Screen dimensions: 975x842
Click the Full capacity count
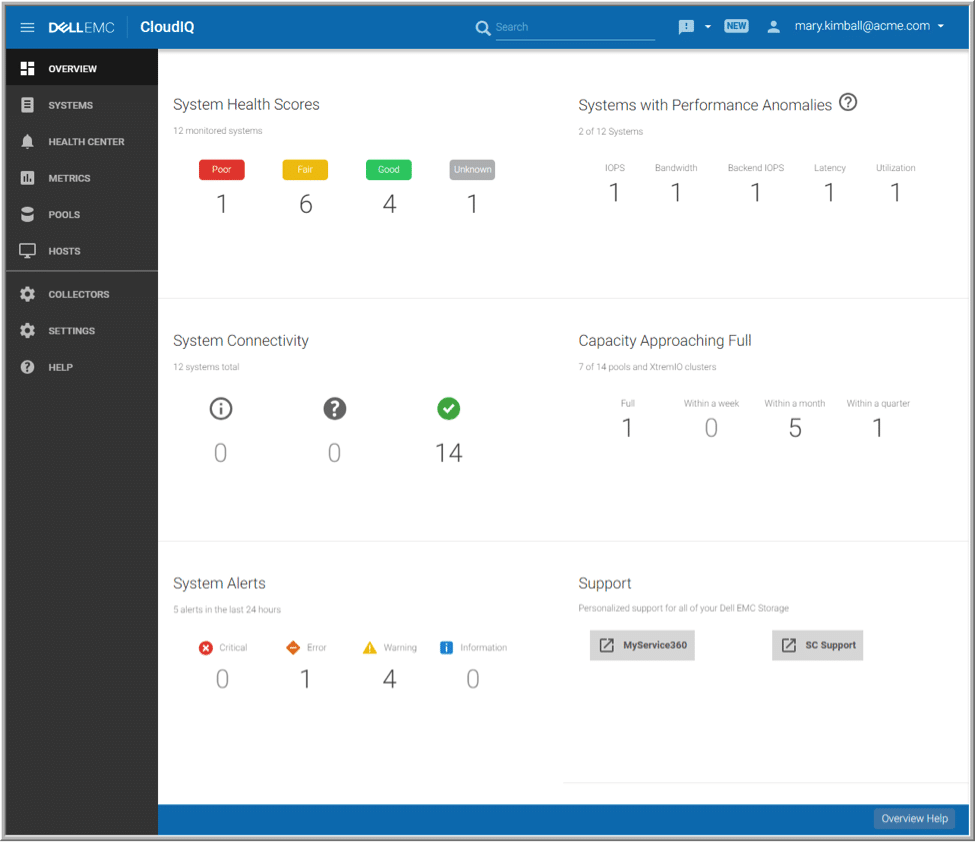[x=627, y=428]
